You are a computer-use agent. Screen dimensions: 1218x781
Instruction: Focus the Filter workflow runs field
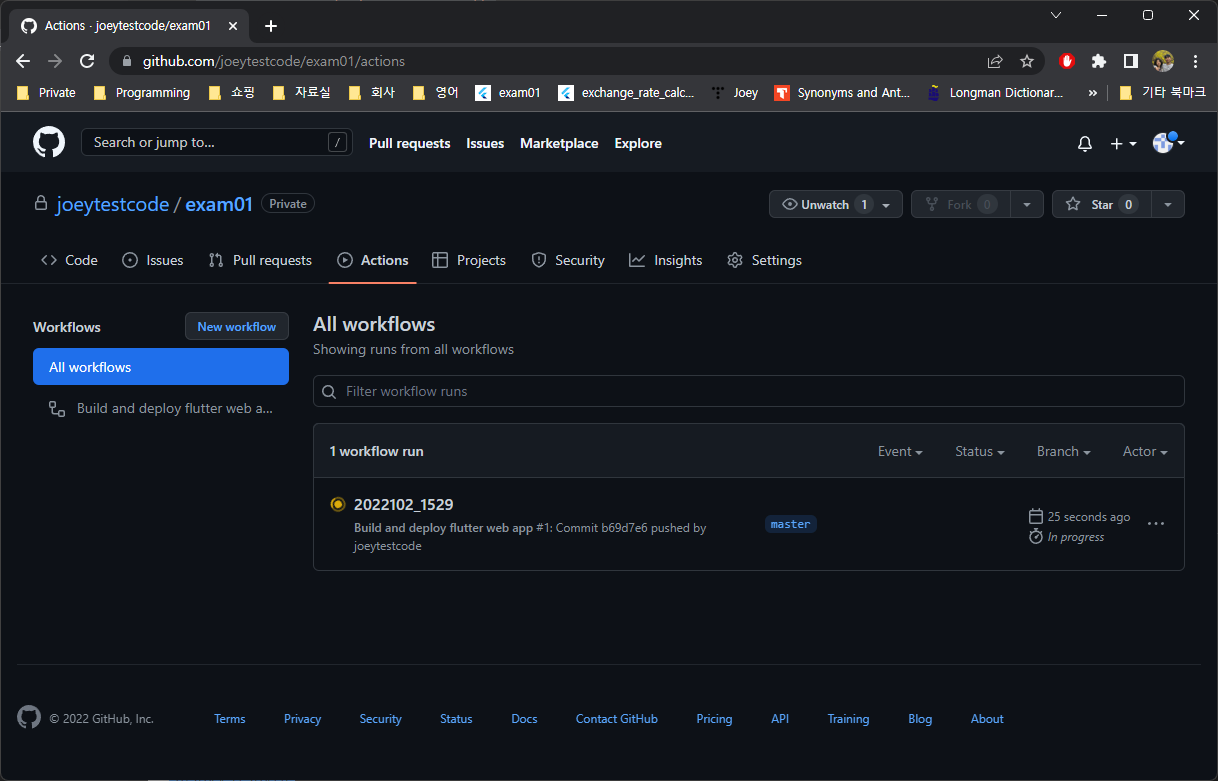[749, 391]
